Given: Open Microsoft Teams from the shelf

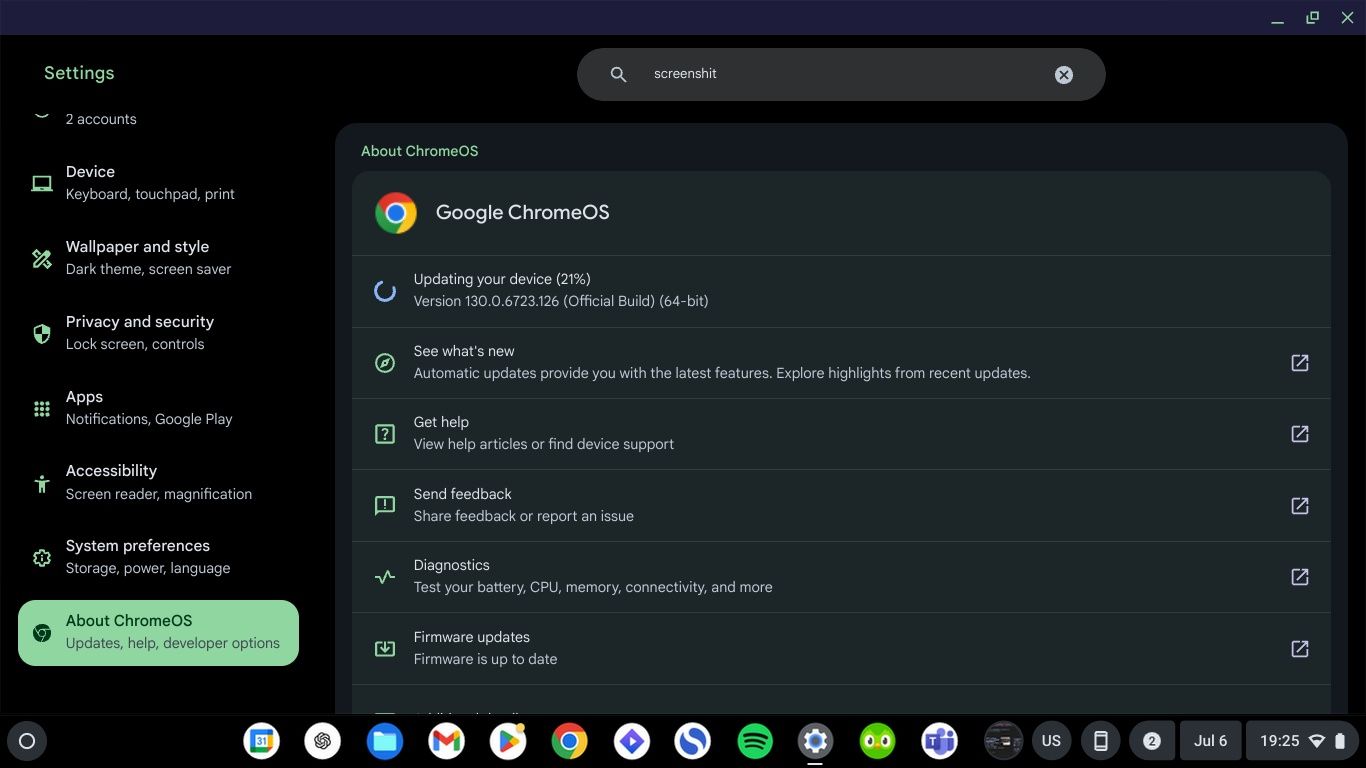Looking at the screenshot, I should pyautogui.click(x=939, y=741).
